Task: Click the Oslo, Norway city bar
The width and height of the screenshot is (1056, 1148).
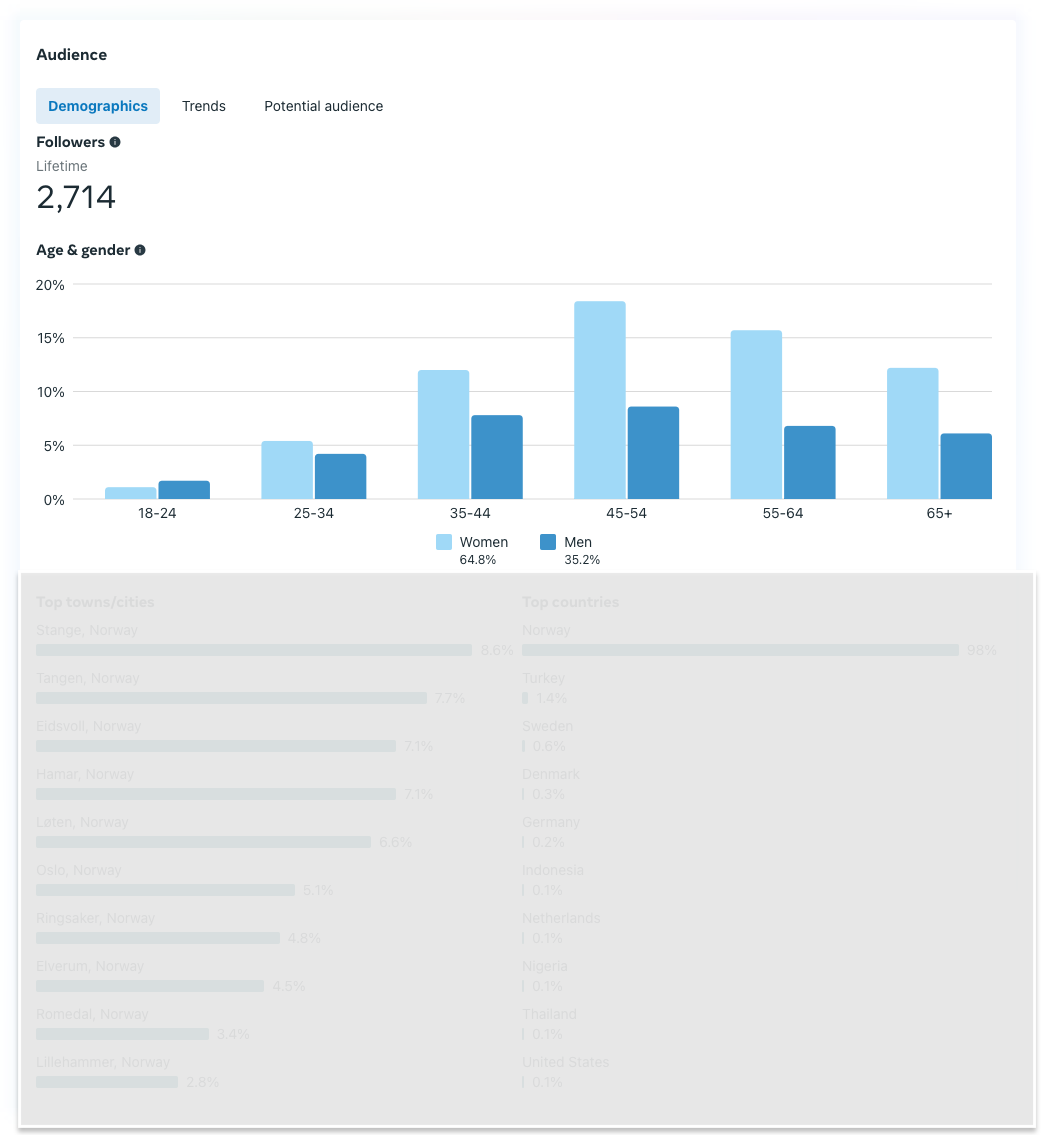Action: click(165, 890)
